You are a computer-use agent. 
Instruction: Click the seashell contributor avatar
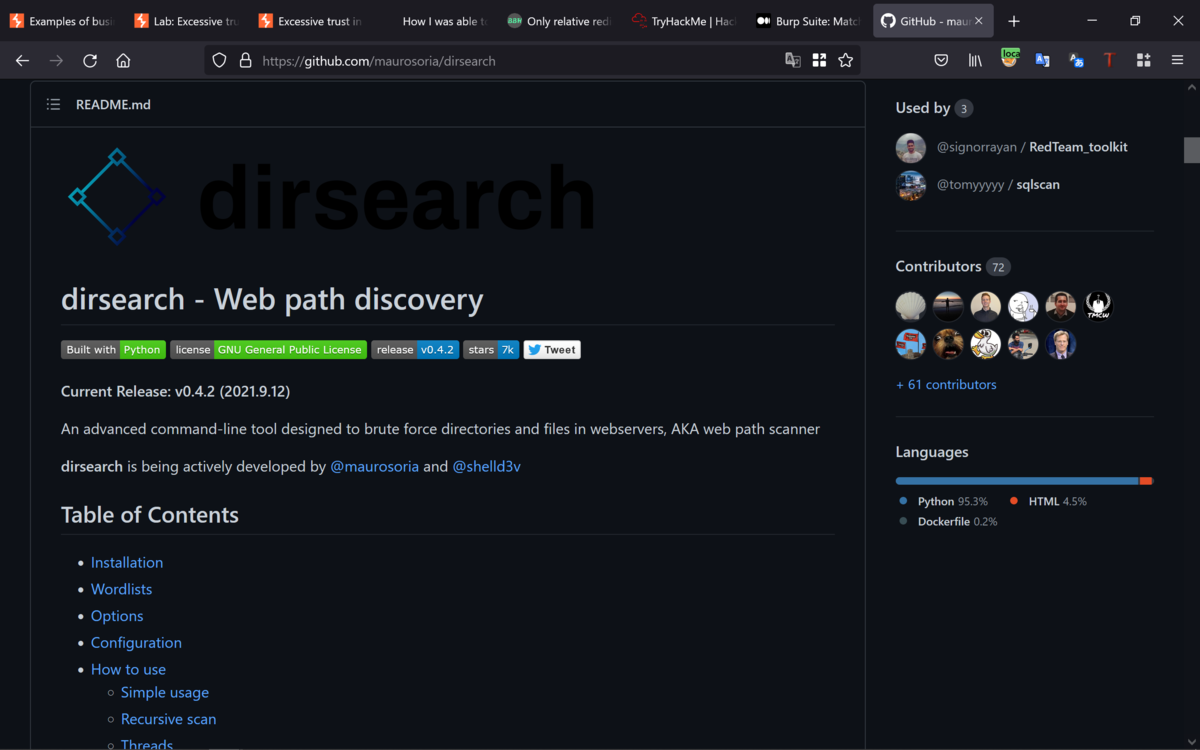[911, 306]
